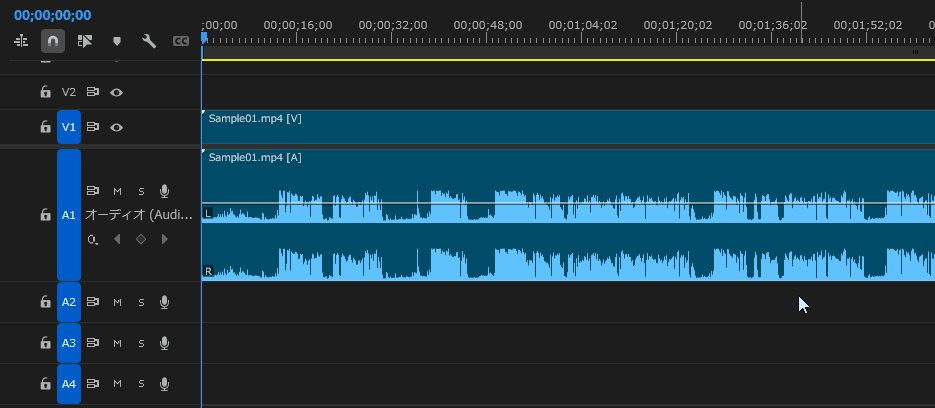Toggle sync lock for V1 track
Screen dimensions: 935x408
pos(92,126)
